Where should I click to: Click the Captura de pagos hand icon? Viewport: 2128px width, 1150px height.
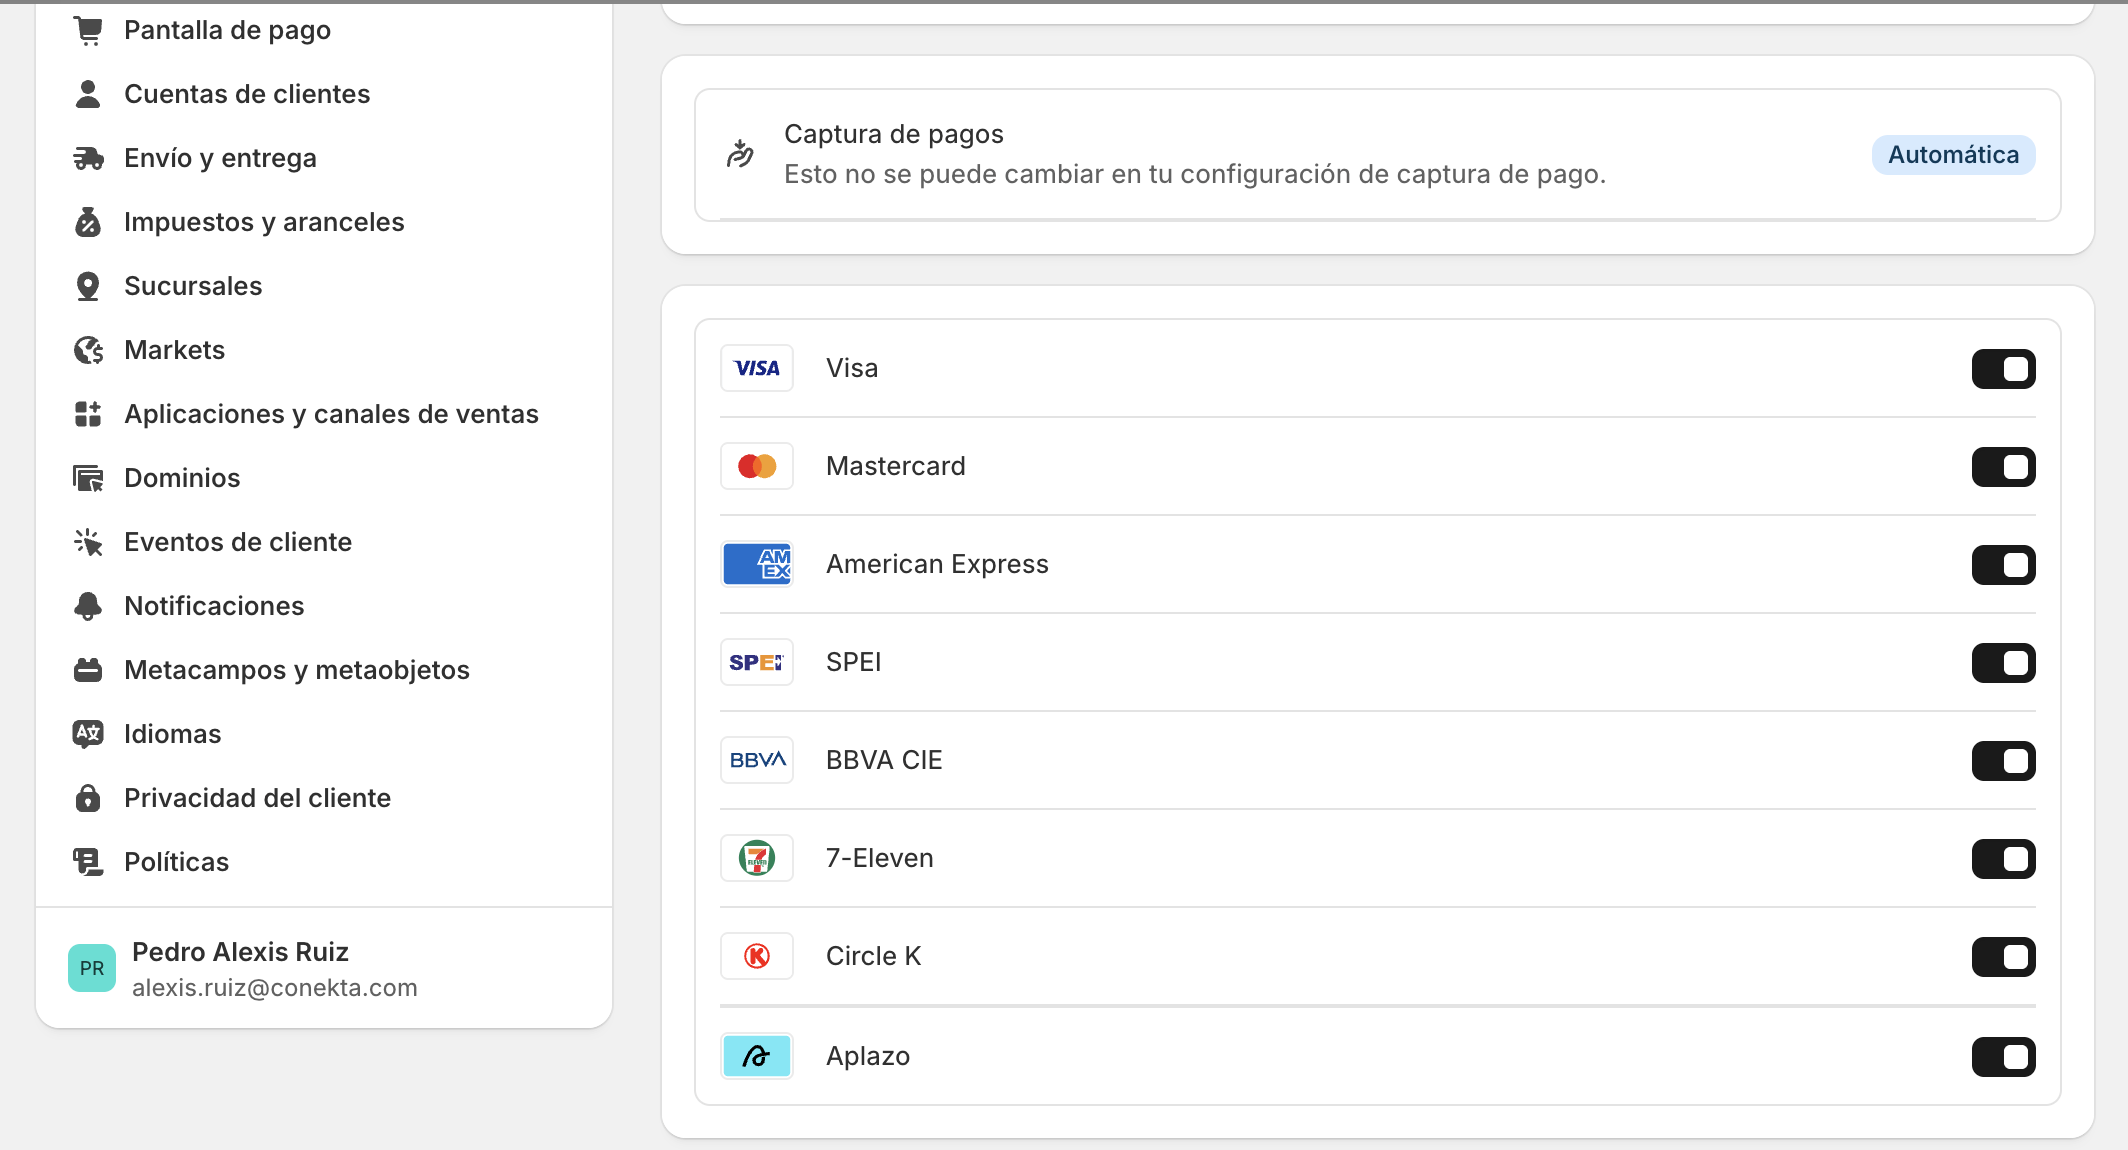pos(740,154)
